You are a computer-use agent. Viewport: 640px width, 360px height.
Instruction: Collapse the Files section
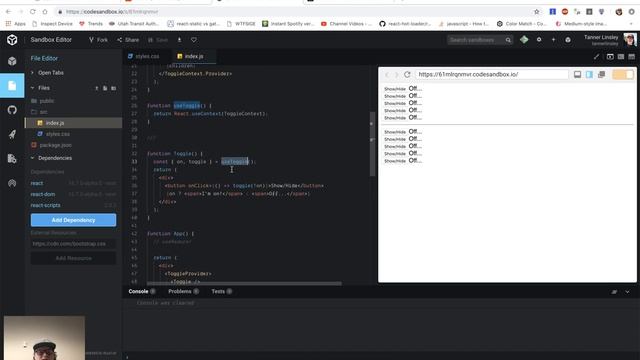(x=44, y=88)
